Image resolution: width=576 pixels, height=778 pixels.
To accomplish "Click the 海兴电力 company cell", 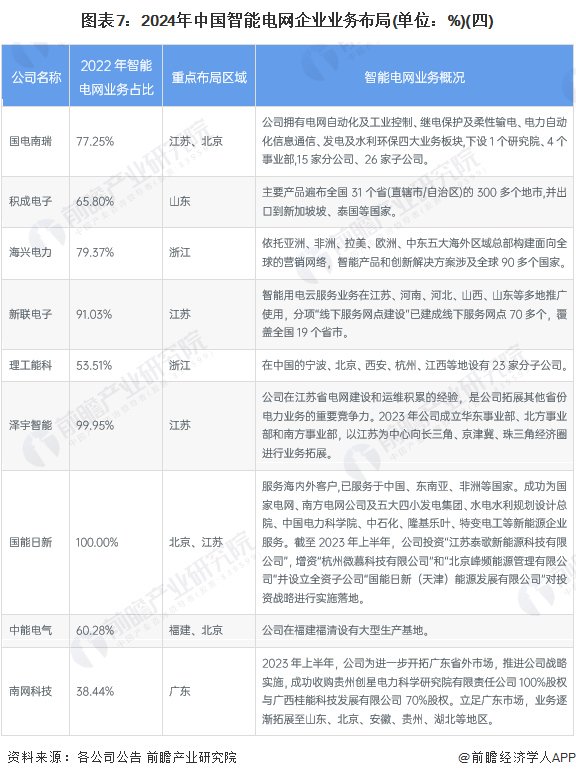I will (30, 253).
